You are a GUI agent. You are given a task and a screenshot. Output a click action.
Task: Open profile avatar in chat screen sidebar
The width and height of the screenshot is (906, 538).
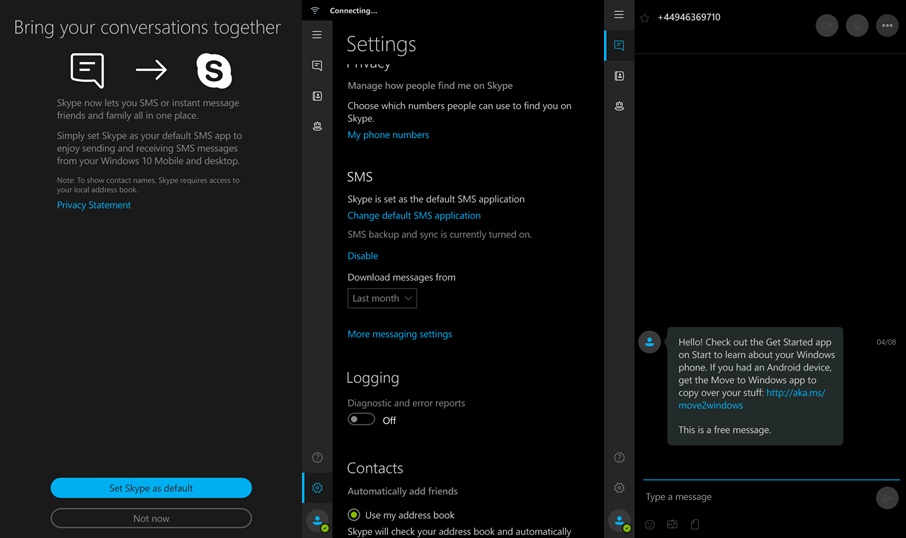pyautogui.click(x=619, y=521)
